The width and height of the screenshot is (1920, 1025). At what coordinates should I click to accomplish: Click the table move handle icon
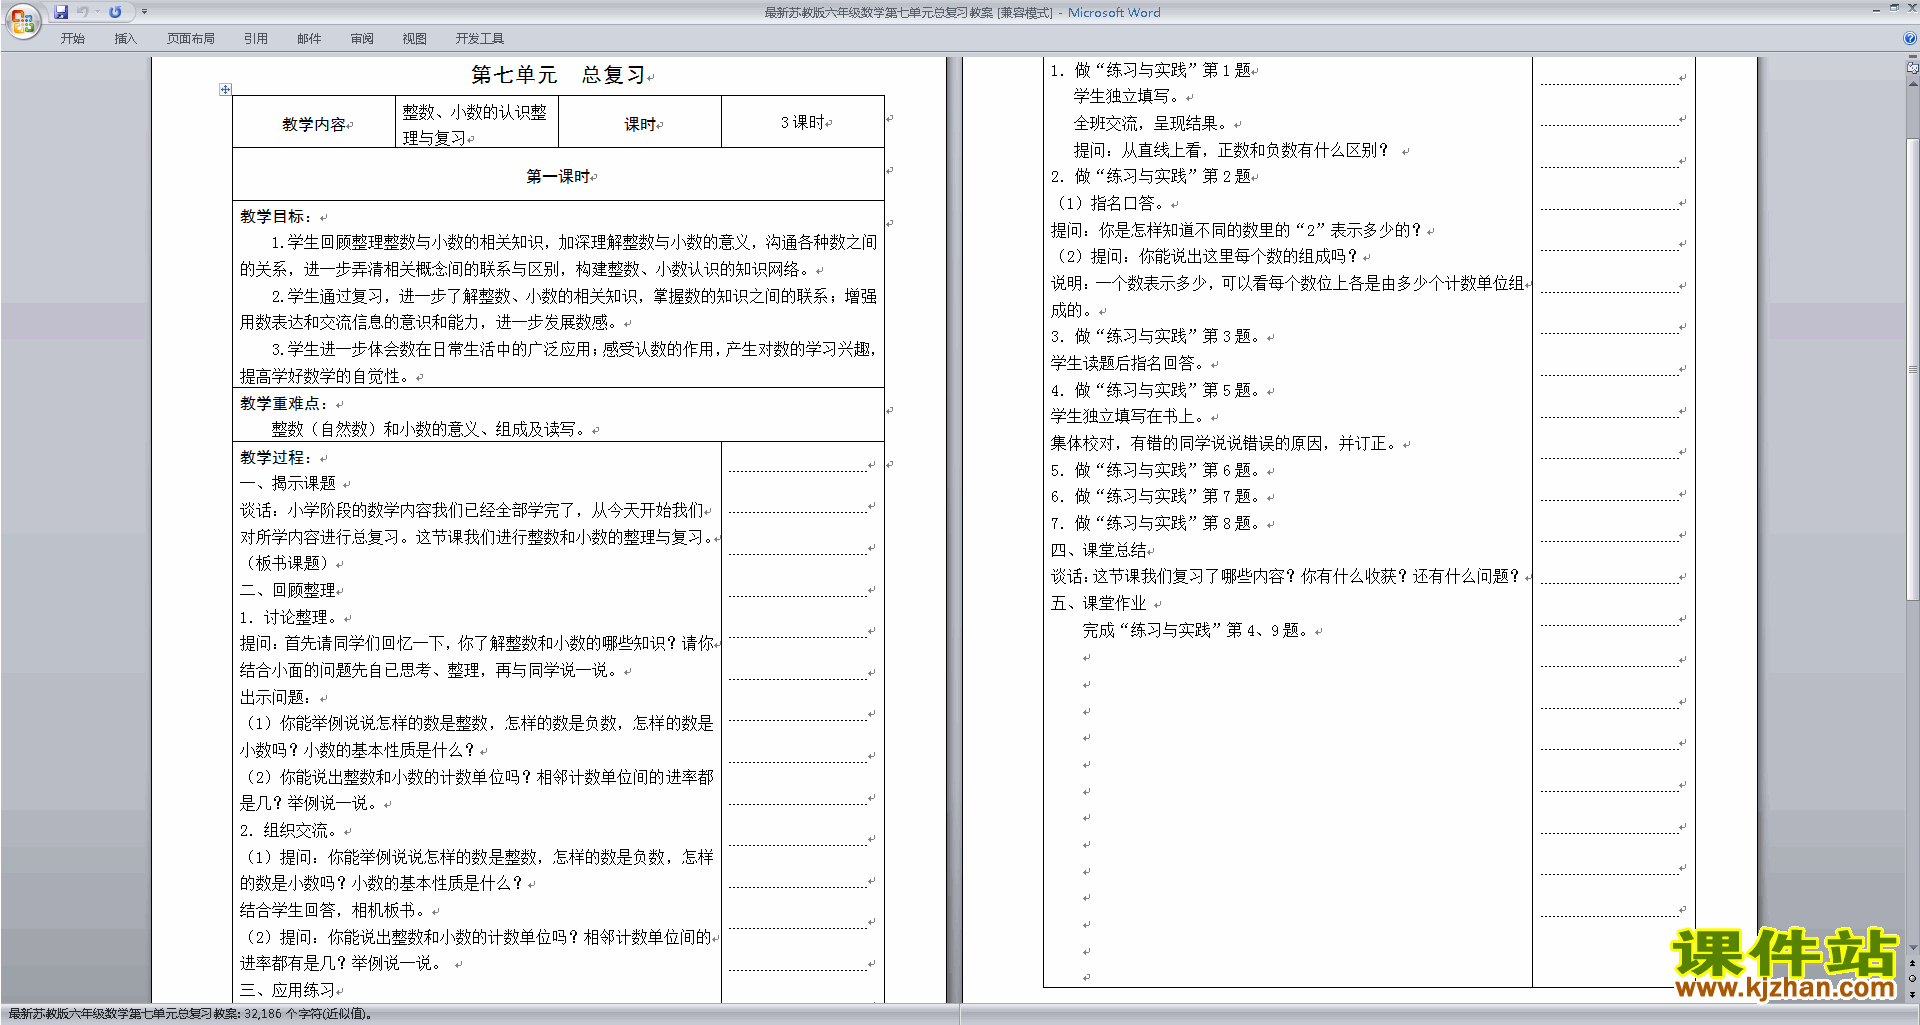225,89
